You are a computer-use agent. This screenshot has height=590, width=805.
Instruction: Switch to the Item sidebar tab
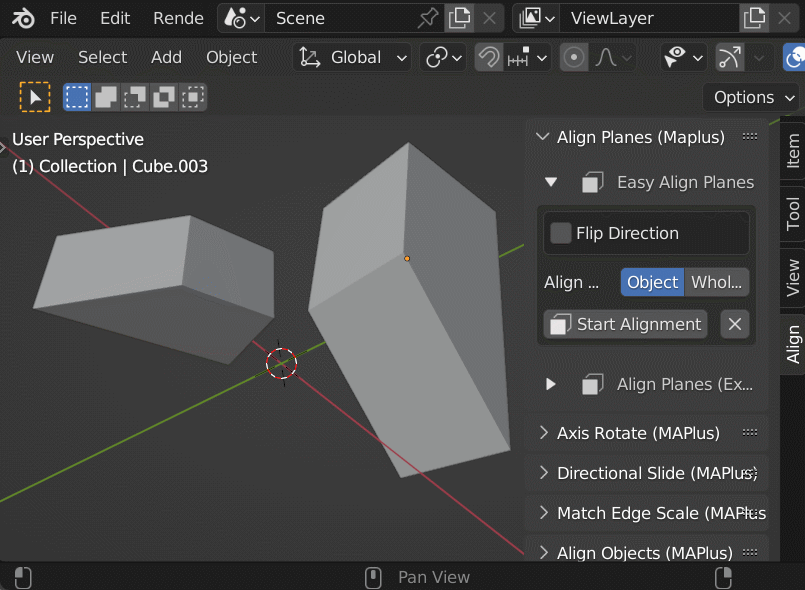793,150
